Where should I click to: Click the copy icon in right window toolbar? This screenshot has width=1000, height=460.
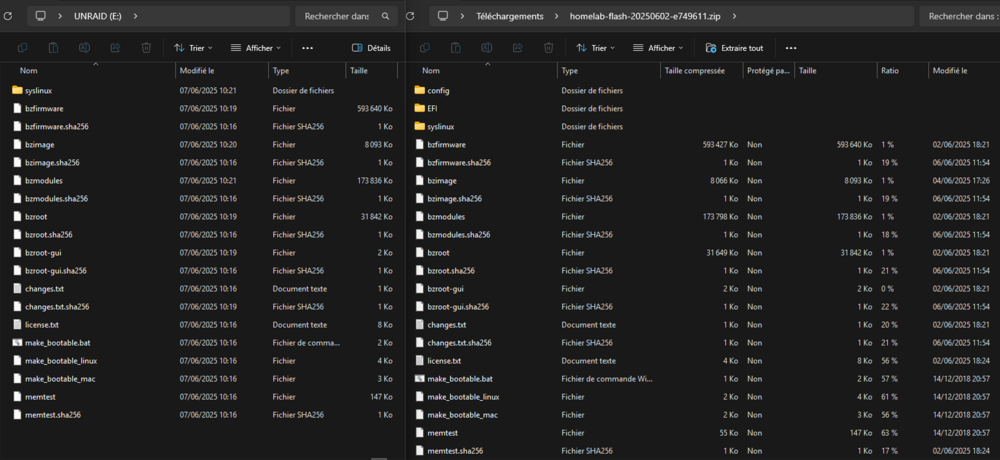(425, 48)
